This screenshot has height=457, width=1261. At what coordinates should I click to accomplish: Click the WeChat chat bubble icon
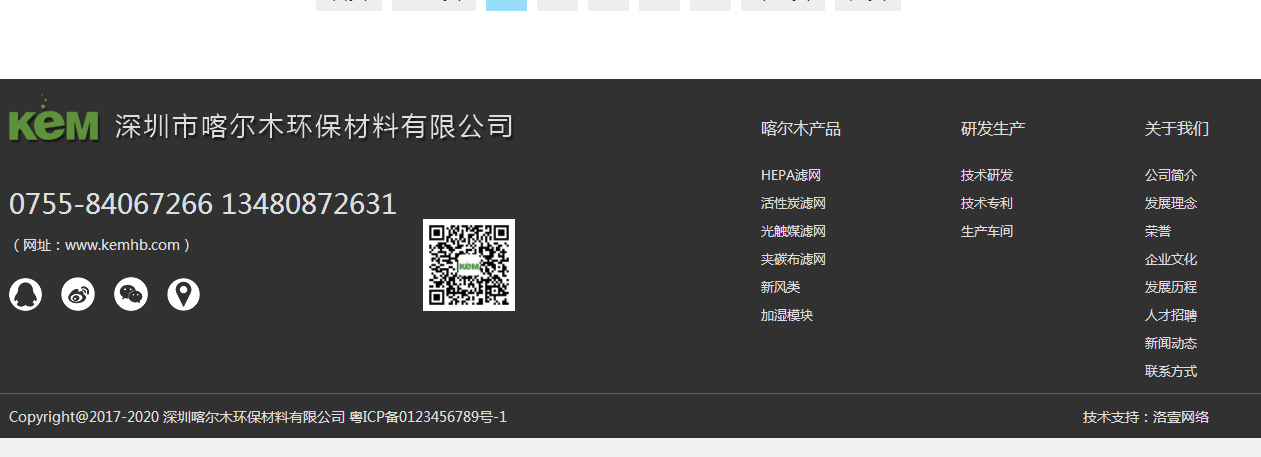point(131,294)
